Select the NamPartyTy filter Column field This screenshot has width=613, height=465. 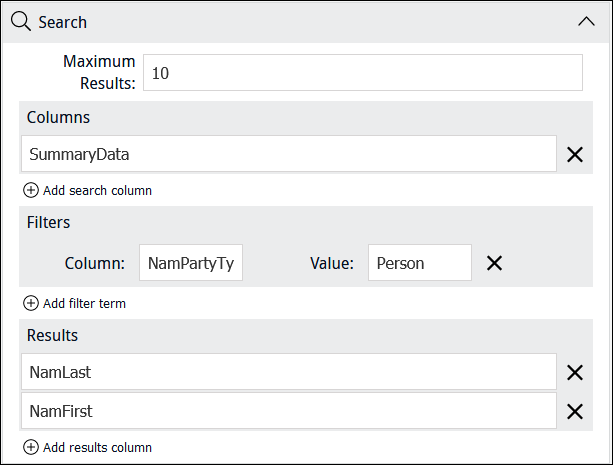pos(191,262)
